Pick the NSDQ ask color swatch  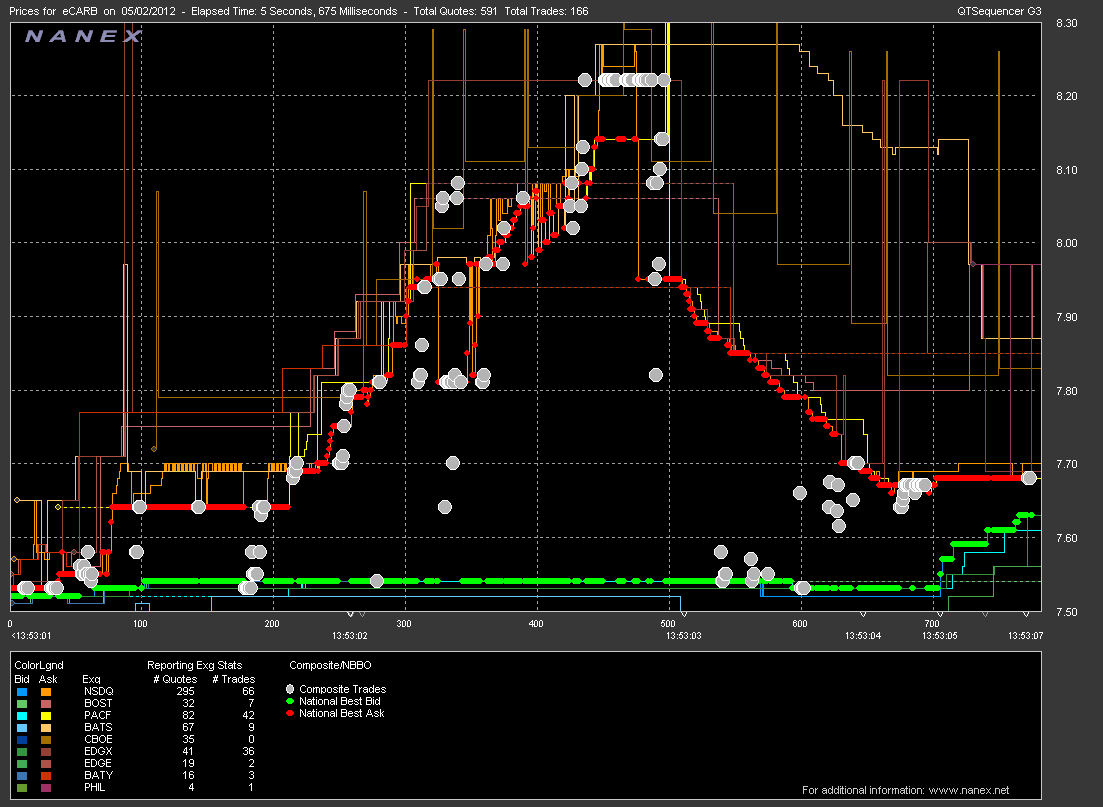pos(46,692)
